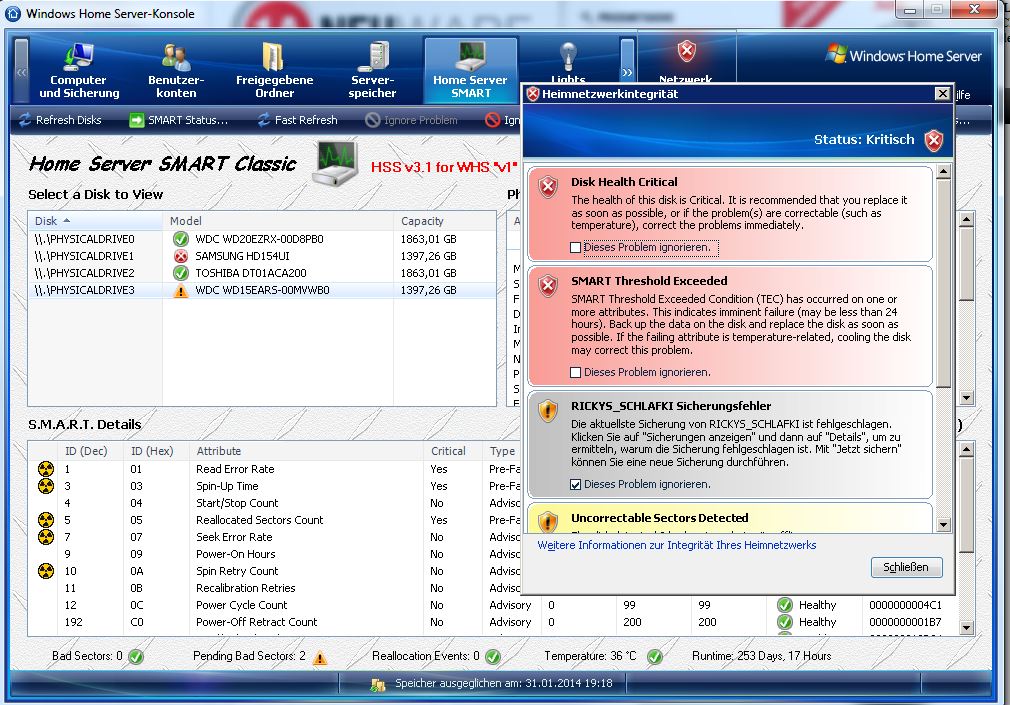This screenshot has height=705, width=1010.
Task: Click Refresh Disks in toolbar
Action: coord(60,120)
